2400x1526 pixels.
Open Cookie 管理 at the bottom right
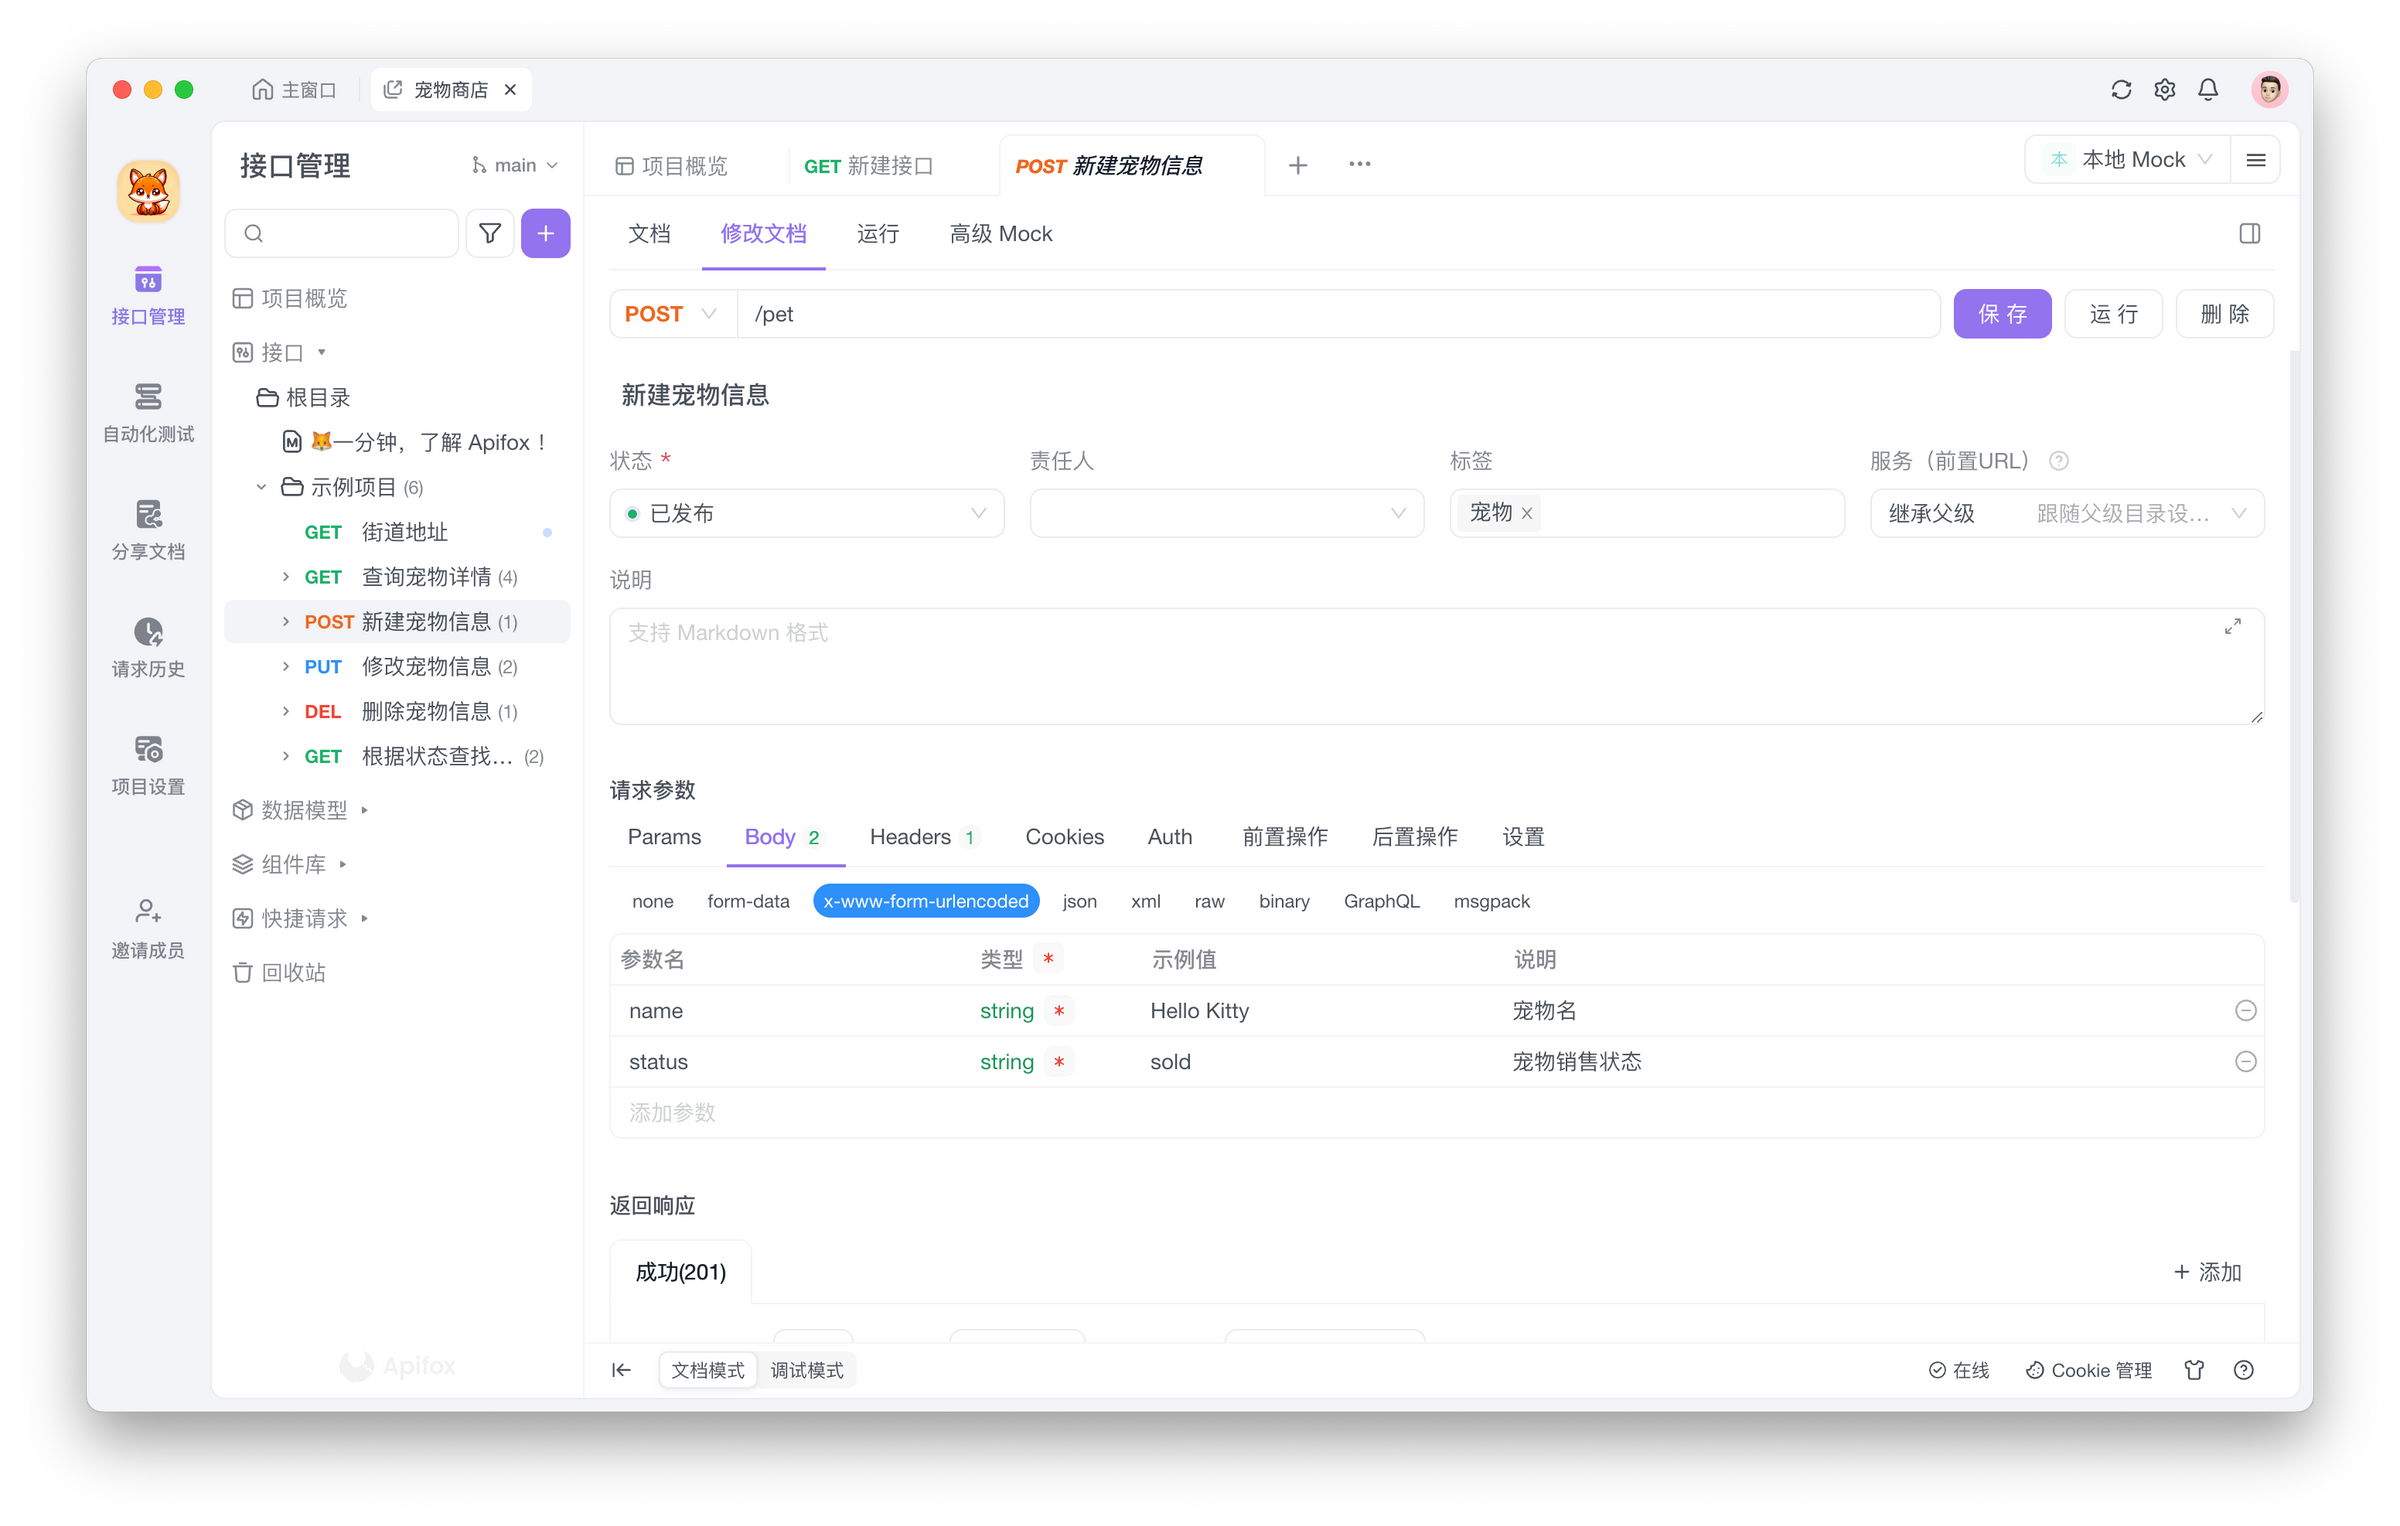(x=2089, y=1369)
